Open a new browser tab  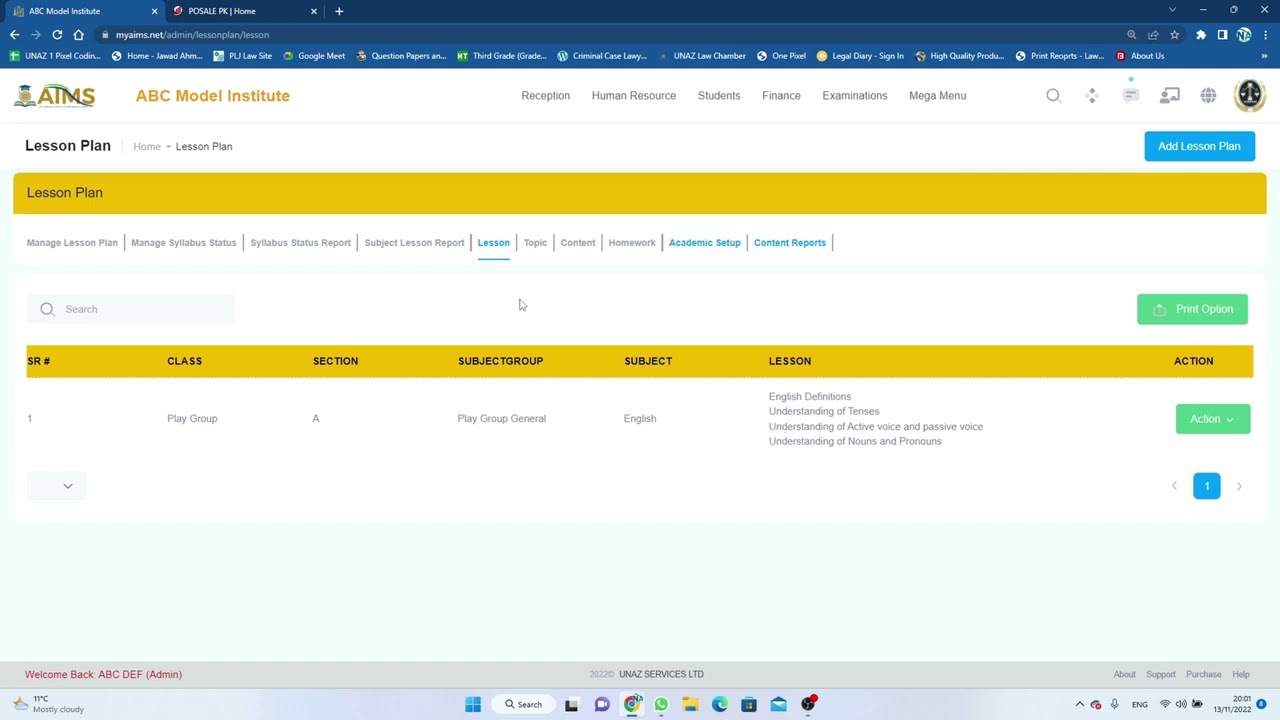[x=339, y=11]
